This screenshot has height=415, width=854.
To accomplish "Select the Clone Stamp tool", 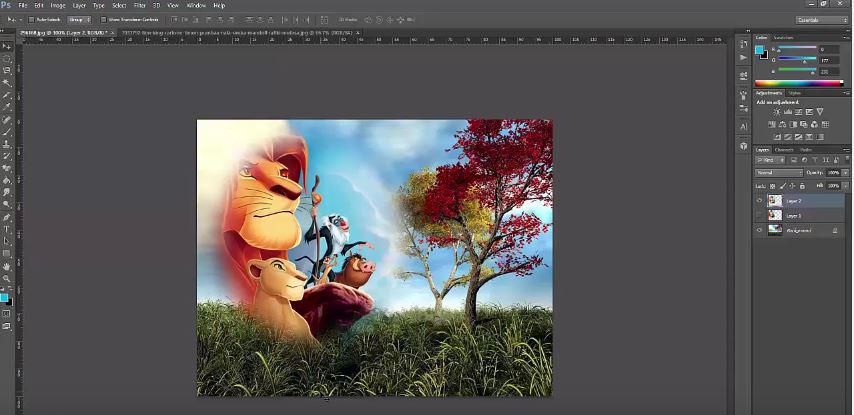I will [x=7, y=144].
